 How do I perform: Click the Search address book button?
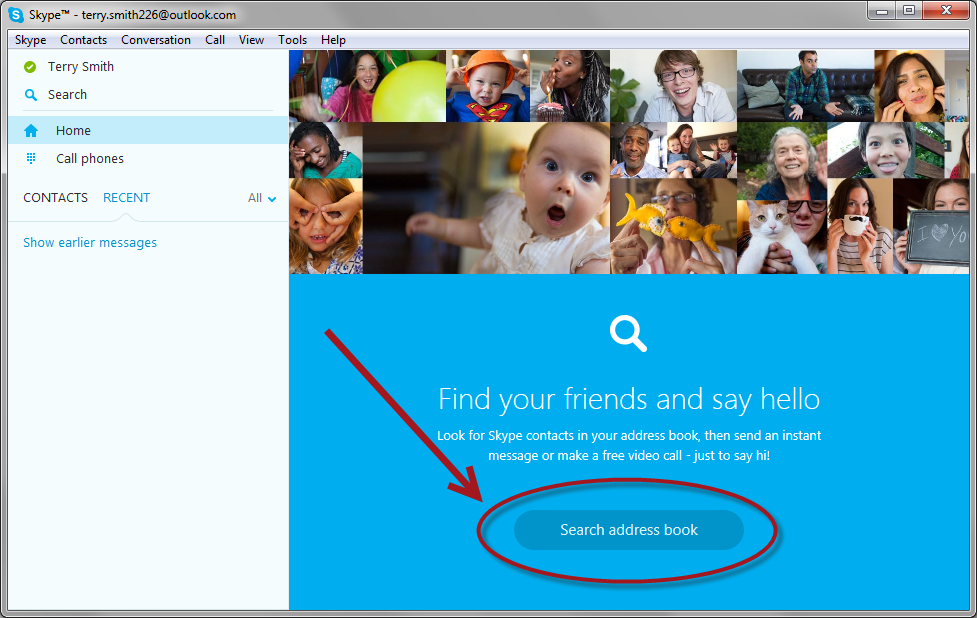tap(629, 530)
